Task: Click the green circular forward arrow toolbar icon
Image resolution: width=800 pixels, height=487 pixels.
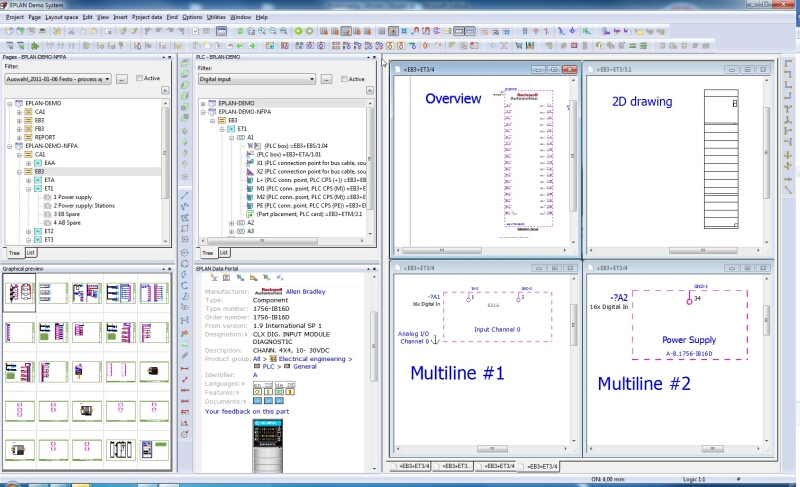Action: [x=309, y=32]
